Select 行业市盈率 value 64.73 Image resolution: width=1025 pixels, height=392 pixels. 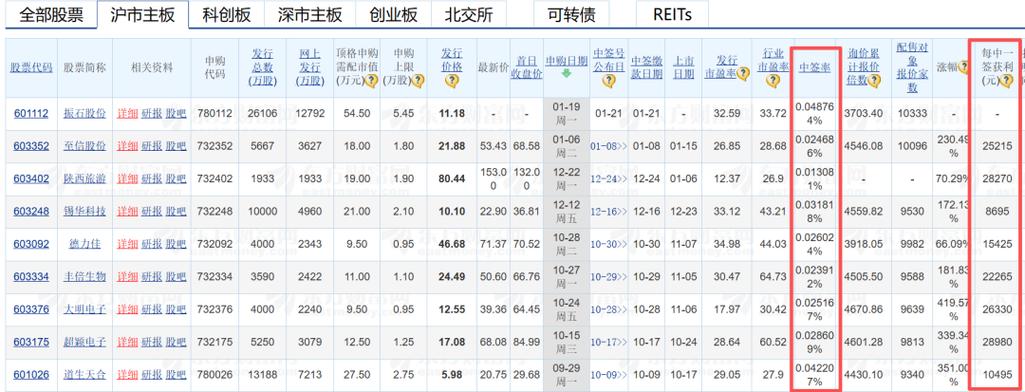coord(773,277)
